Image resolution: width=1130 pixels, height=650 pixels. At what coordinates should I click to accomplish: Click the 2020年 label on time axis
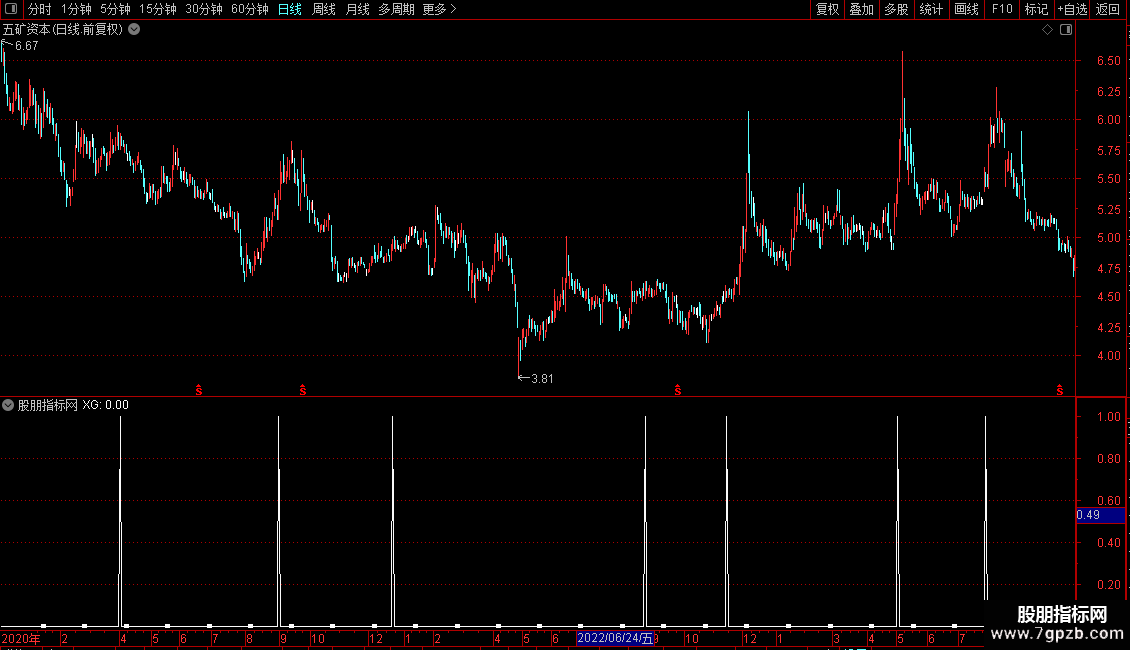click(21, 638)
